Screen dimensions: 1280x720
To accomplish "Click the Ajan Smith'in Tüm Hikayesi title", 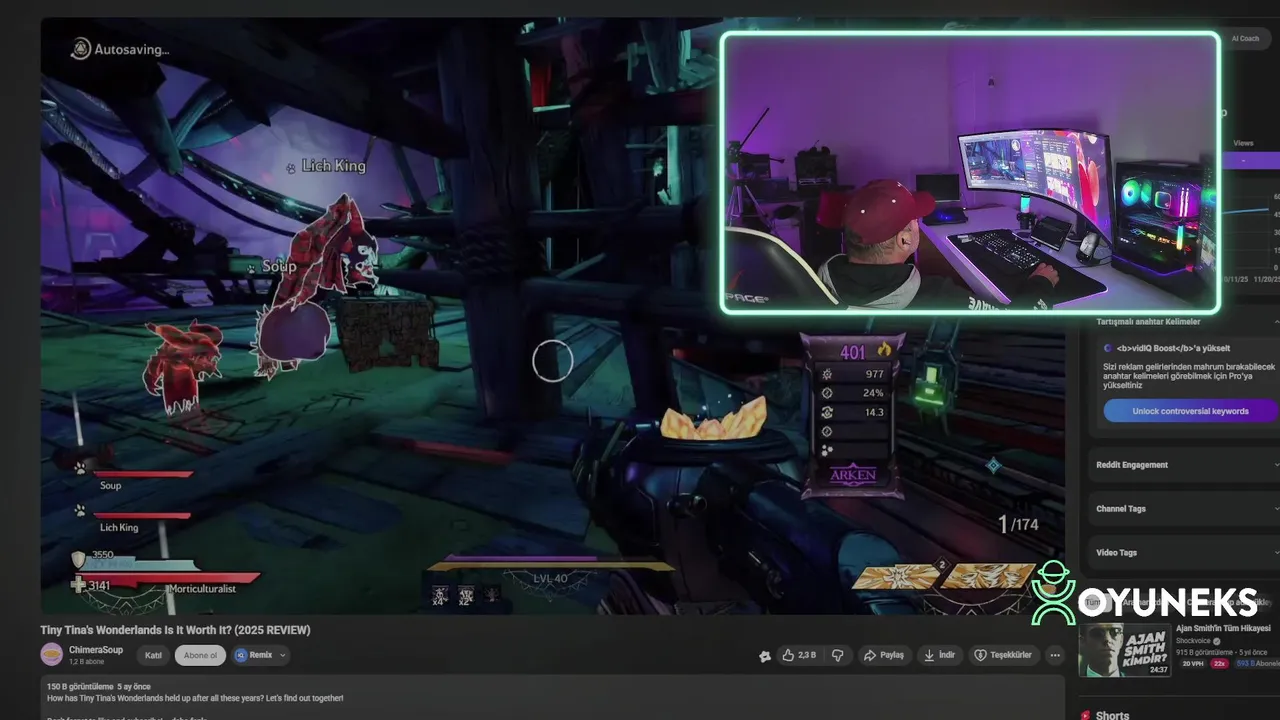I will click(1223, 628).
